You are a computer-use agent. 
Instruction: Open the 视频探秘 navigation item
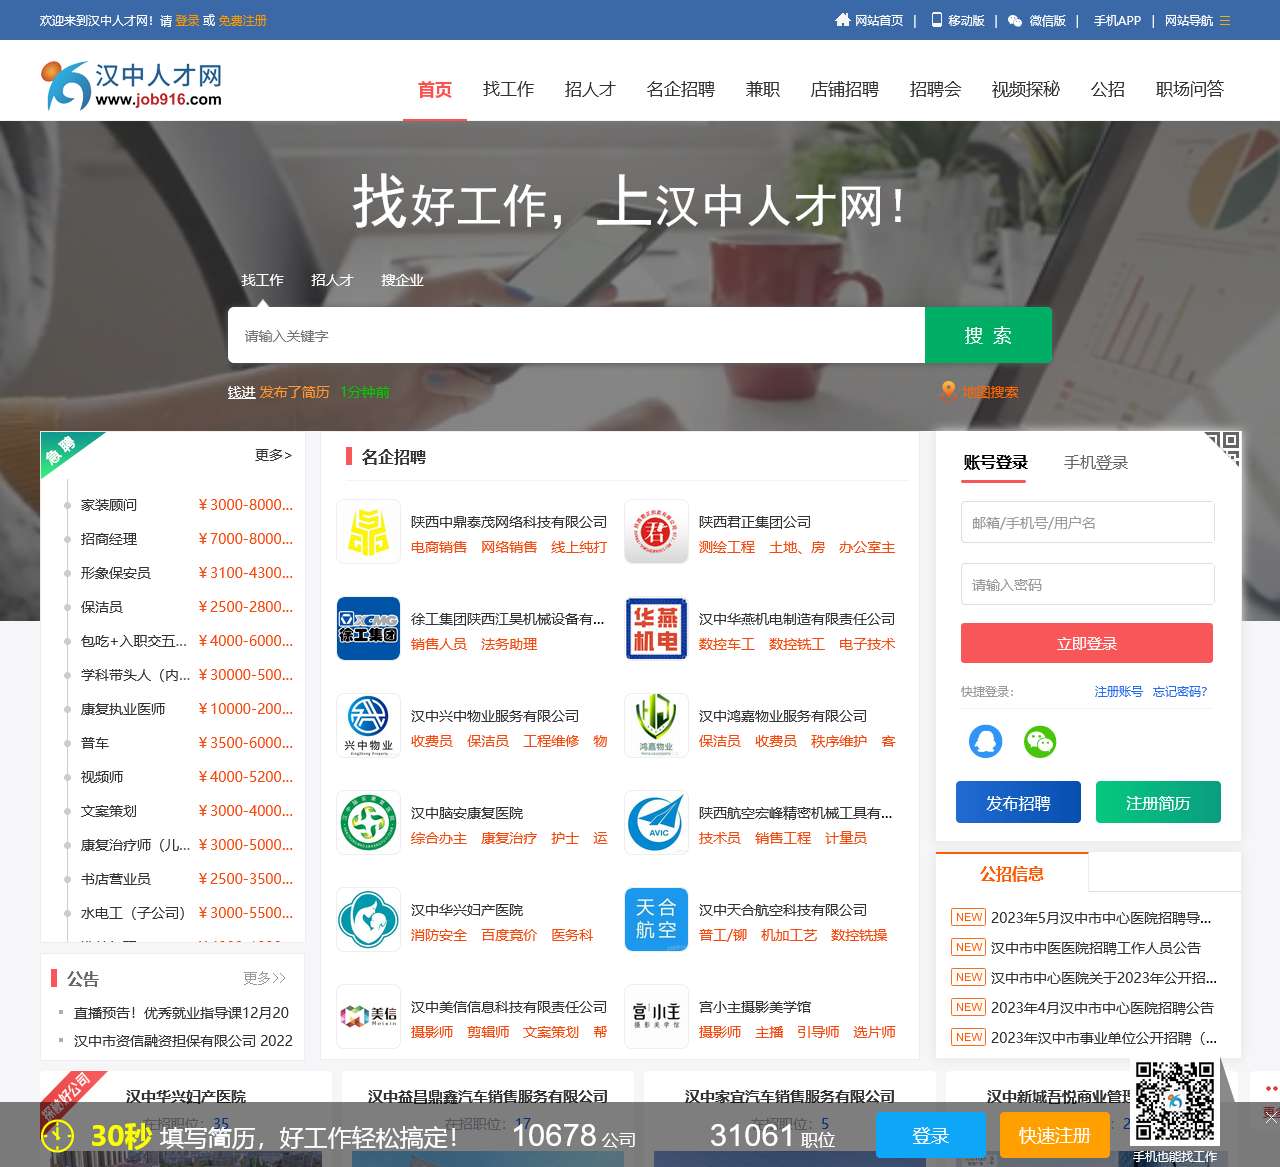(1025, 89)
